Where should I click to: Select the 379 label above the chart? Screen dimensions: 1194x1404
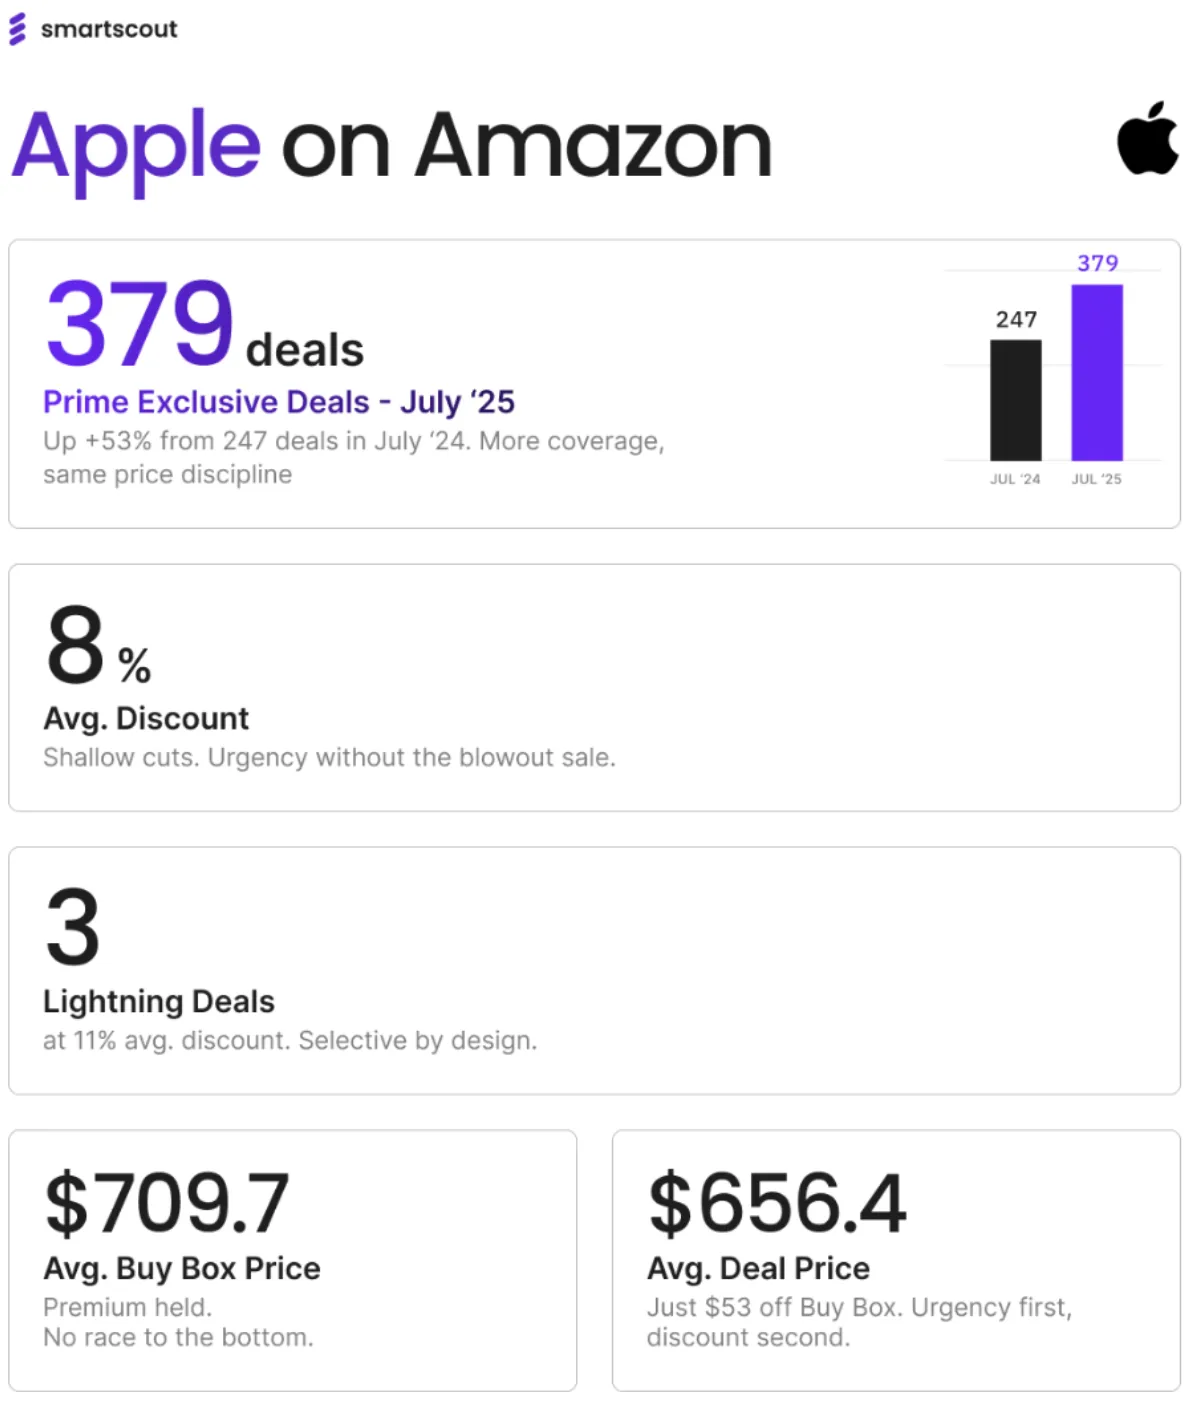(1097, 263)
